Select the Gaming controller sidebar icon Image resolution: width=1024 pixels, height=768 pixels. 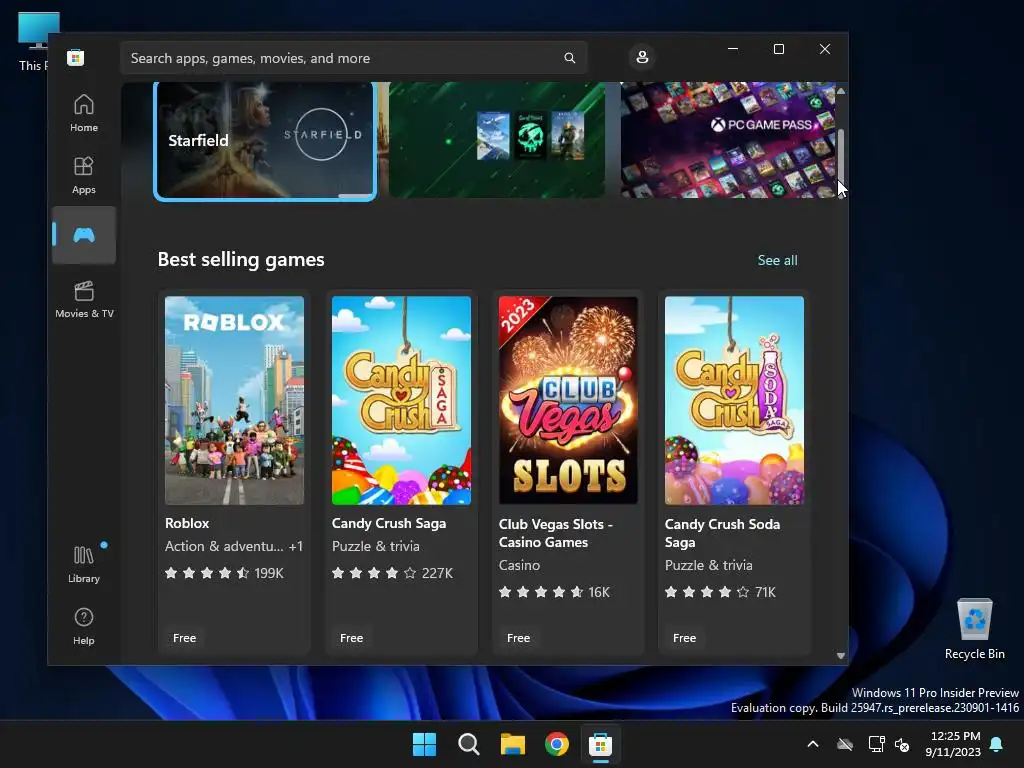(x=84, y=235)
